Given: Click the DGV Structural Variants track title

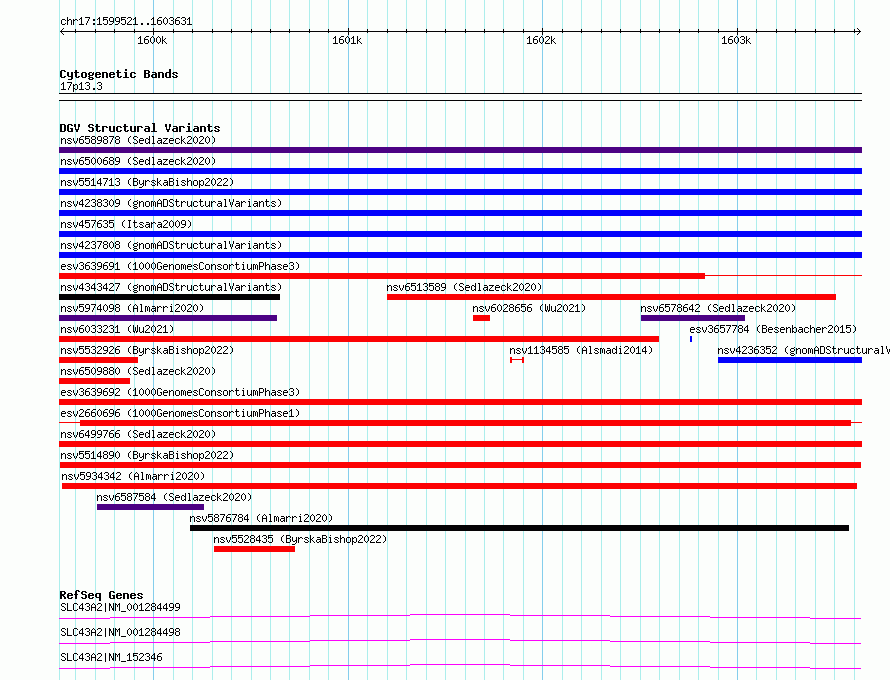Looking at the screenshot, I should tap(140, 128).
